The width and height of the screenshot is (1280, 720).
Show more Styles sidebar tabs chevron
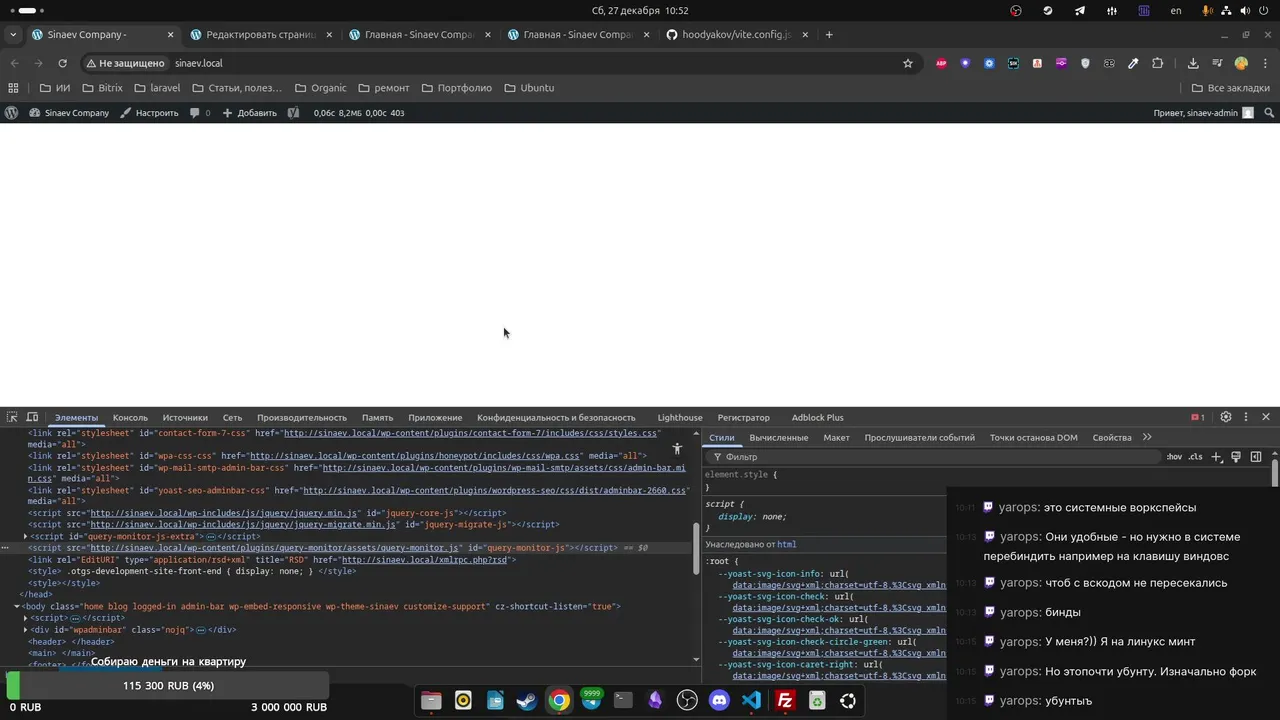[x=1147, y=437]
